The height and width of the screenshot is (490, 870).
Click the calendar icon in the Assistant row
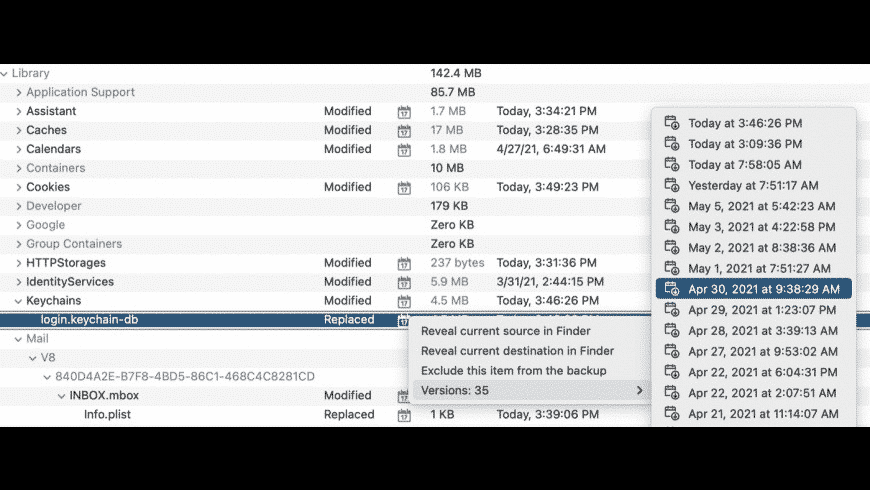pos(404,112)
